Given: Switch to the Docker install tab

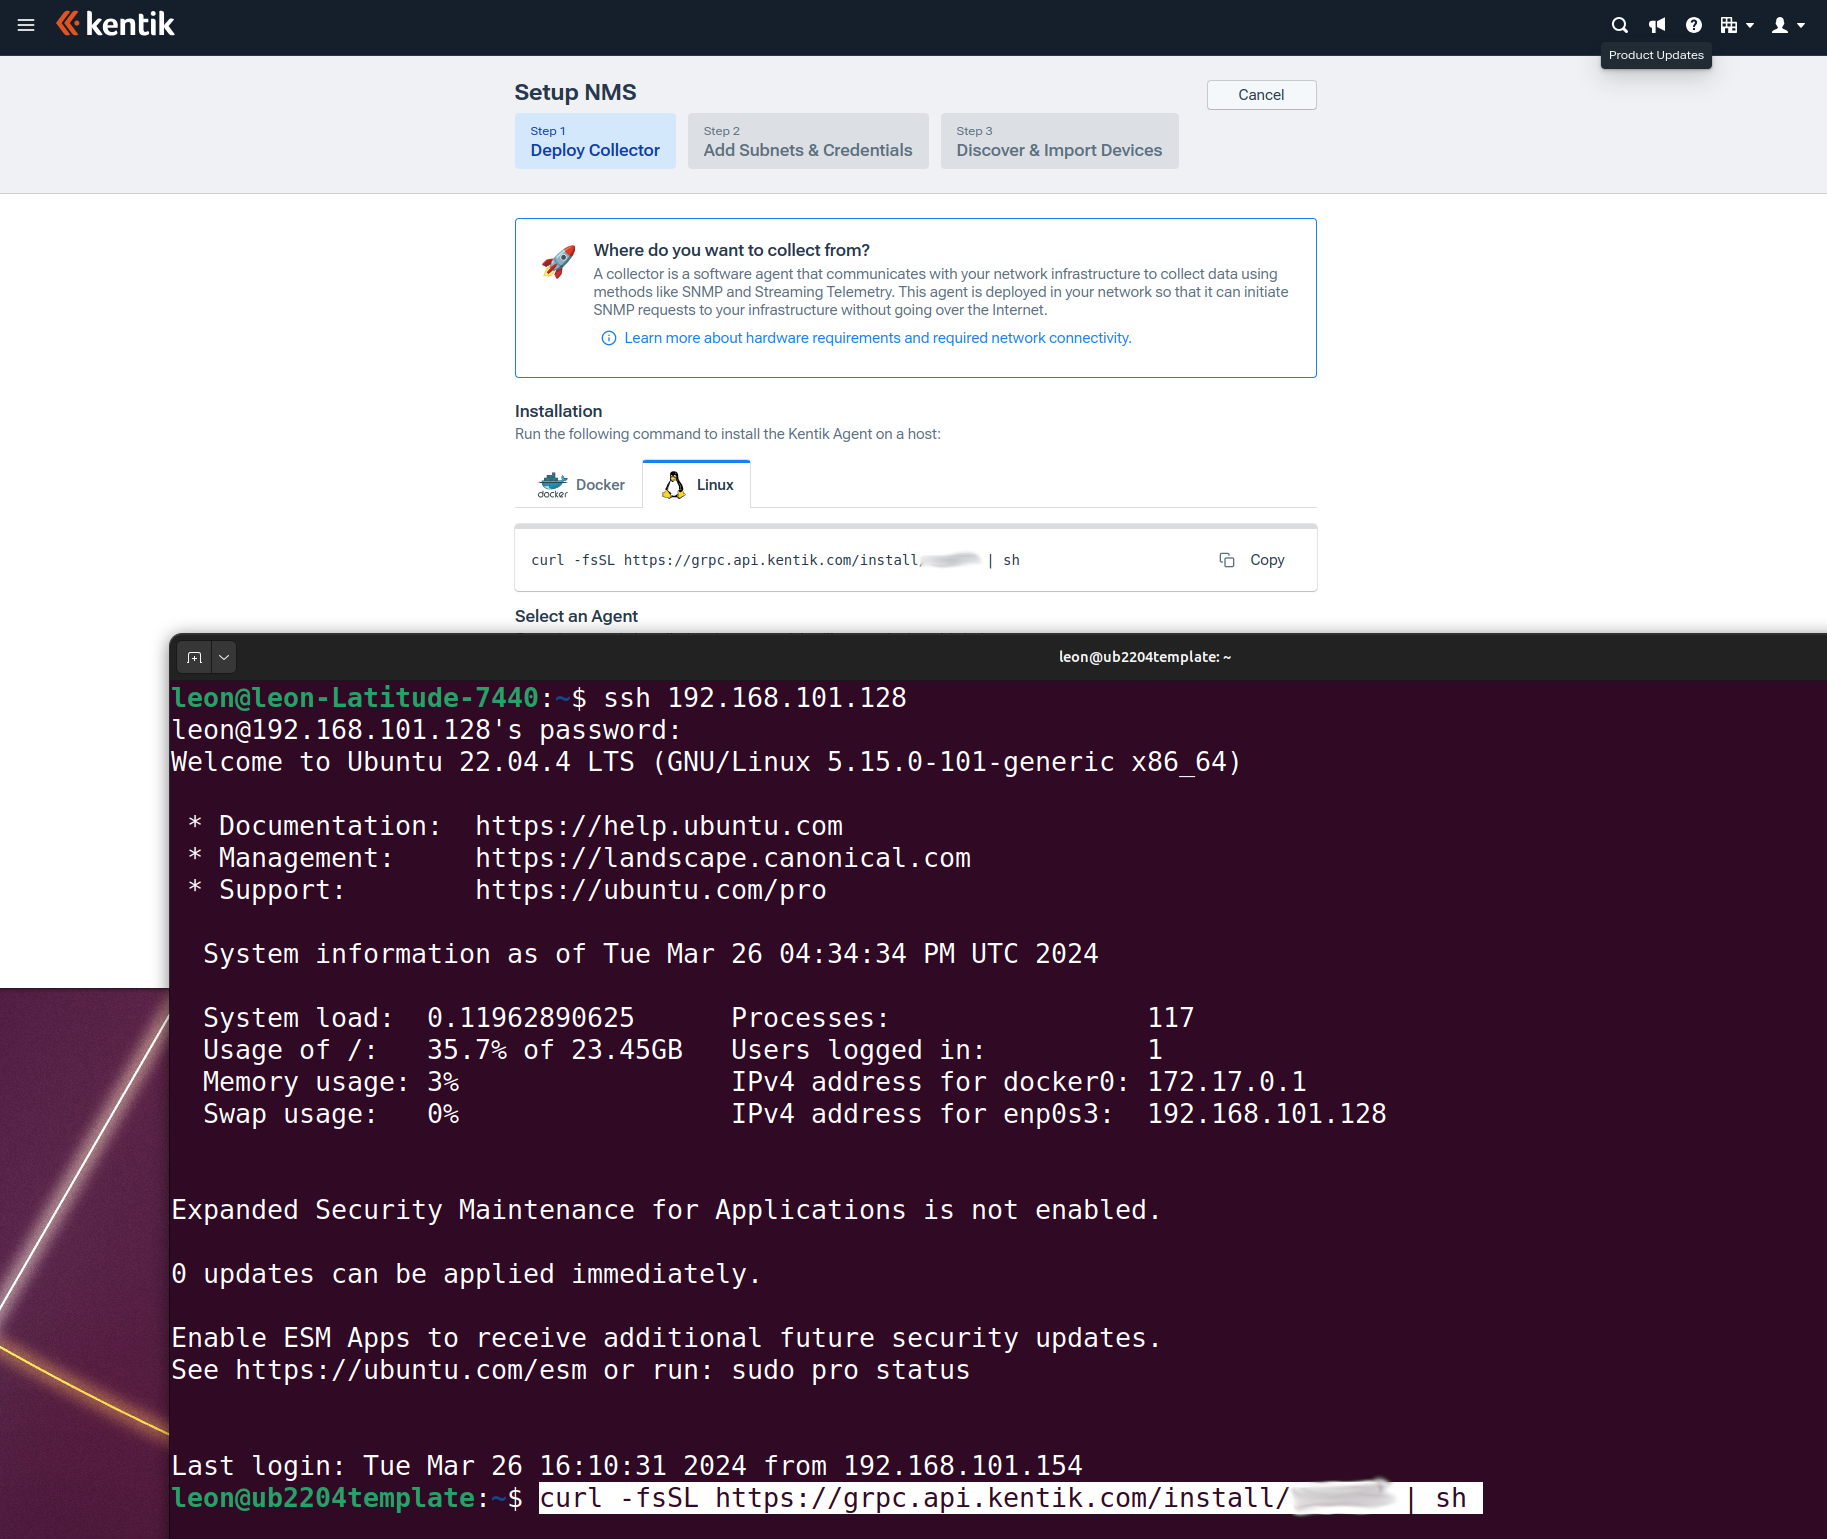Looking at the screenshot, I should (x=581, y=485).
